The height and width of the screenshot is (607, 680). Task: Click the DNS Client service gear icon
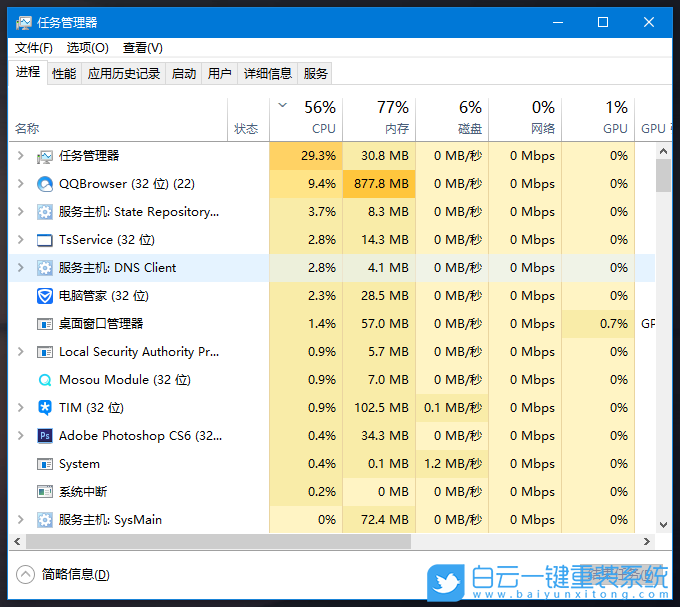[45, 268]
